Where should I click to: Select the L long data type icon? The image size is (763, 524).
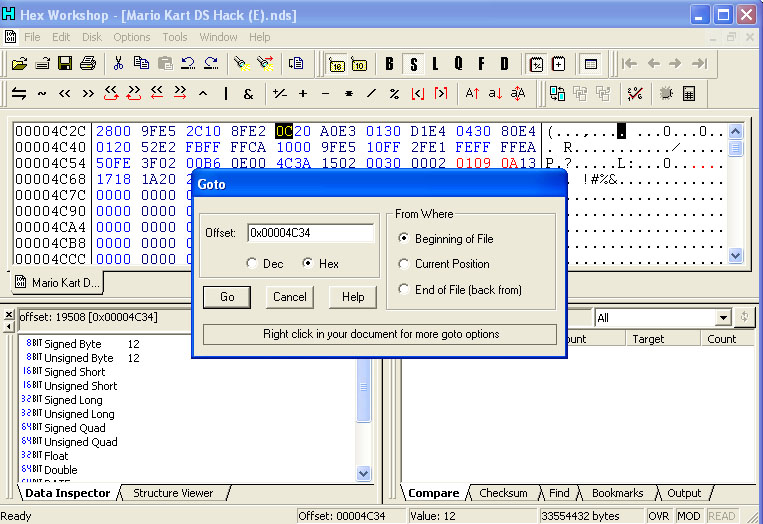pyautogui.click(x=435, y=64)
